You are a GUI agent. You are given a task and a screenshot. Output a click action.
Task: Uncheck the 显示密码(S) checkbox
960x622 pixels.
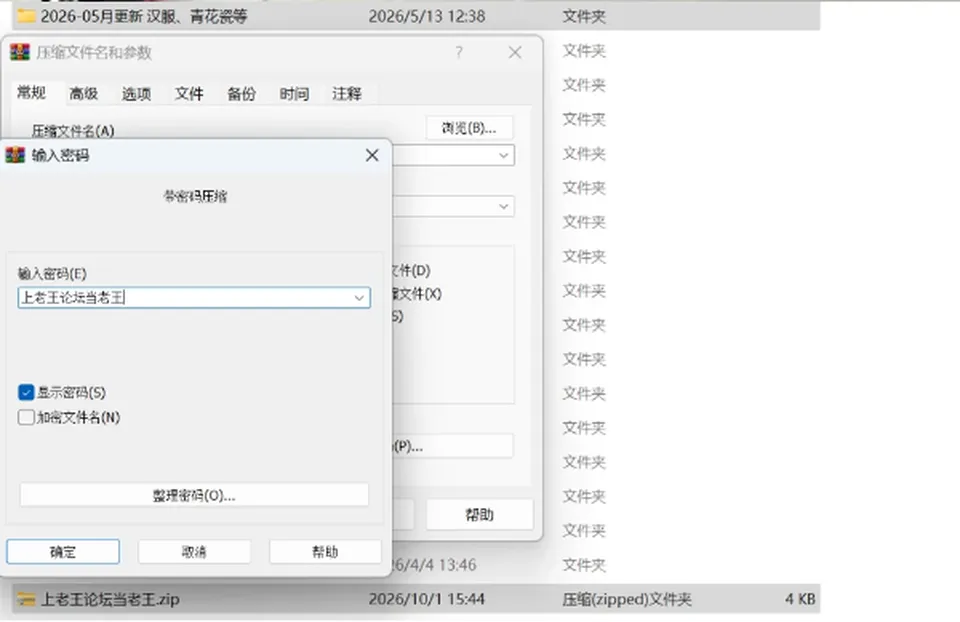26,392
